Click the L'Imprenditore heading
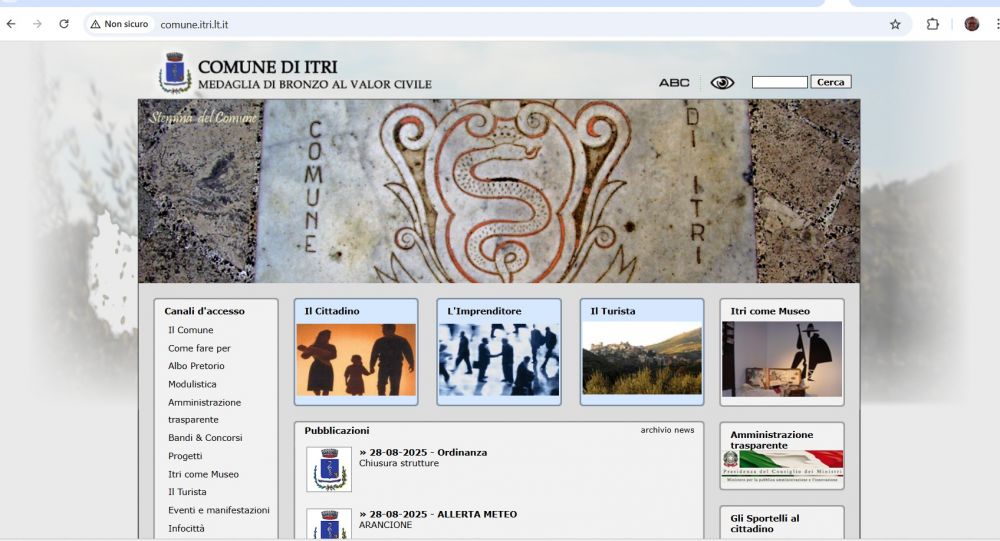This screenshot has width=1000, height=541. click(x=484, y=311)
